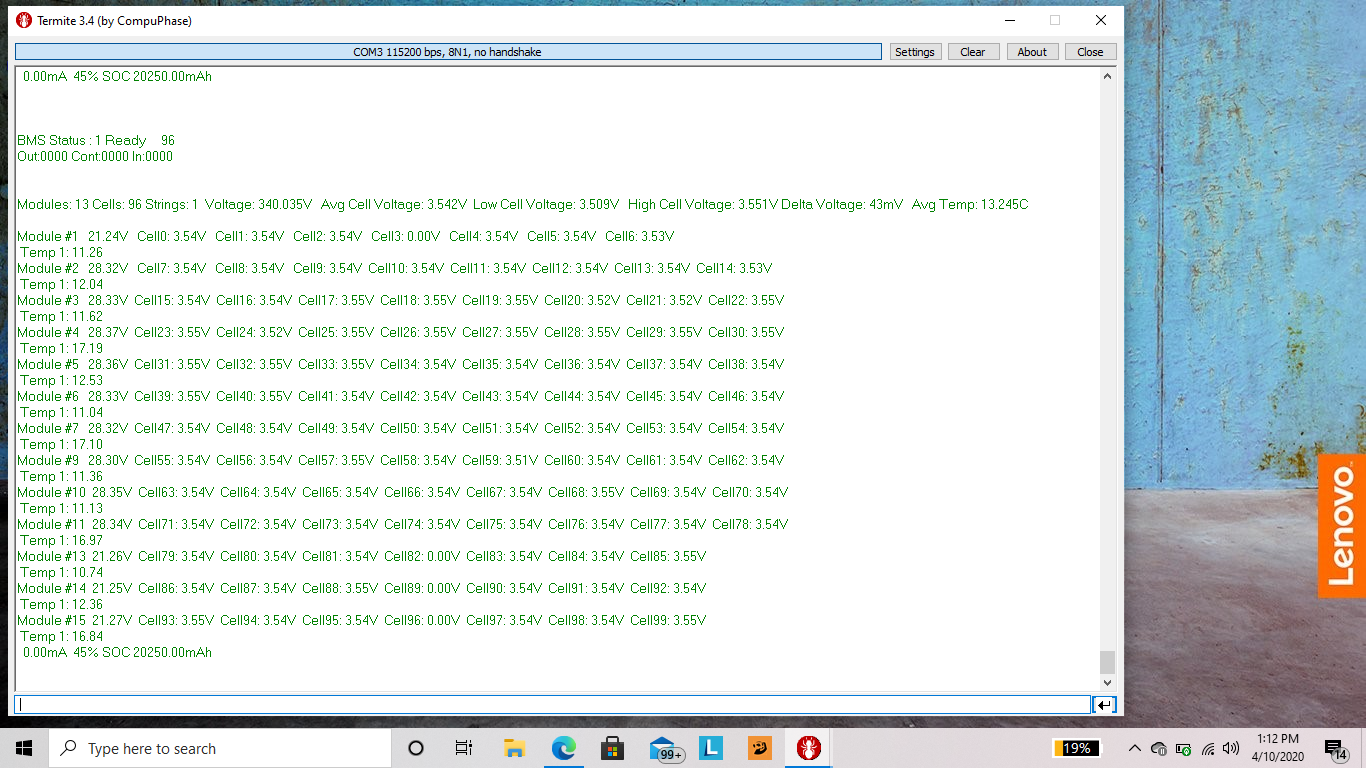The width and height of the screenshot is (1366, 768).
Task: Open Windows Start menu
Action: click(24, 748)
